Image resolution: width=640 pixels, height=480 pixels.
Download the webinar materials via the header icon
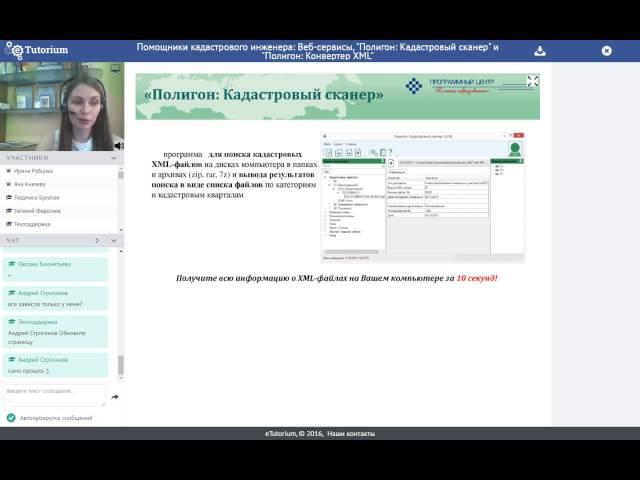point(540,51)
